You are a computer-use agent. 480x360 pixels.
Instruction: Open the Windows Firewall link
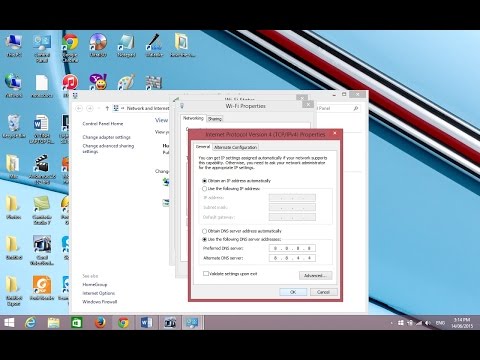click(100, 302)
